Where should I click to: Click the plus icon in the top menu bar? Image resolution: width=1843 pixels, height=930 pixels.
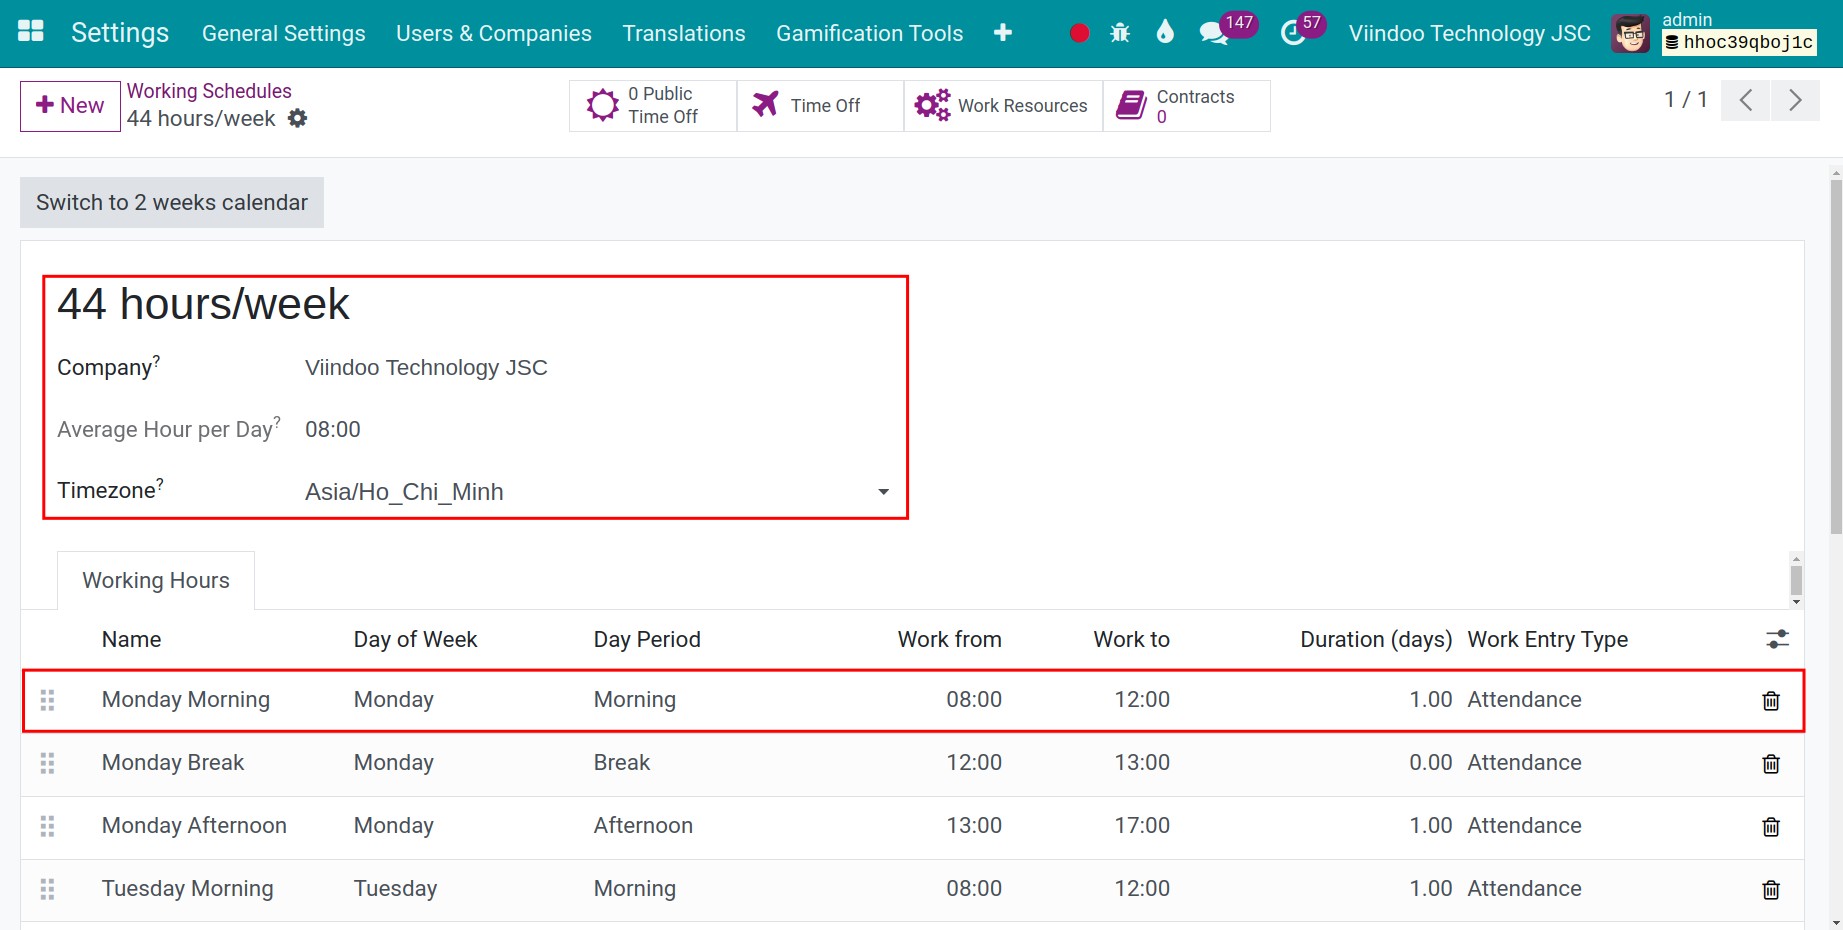tap(1003, 33)
